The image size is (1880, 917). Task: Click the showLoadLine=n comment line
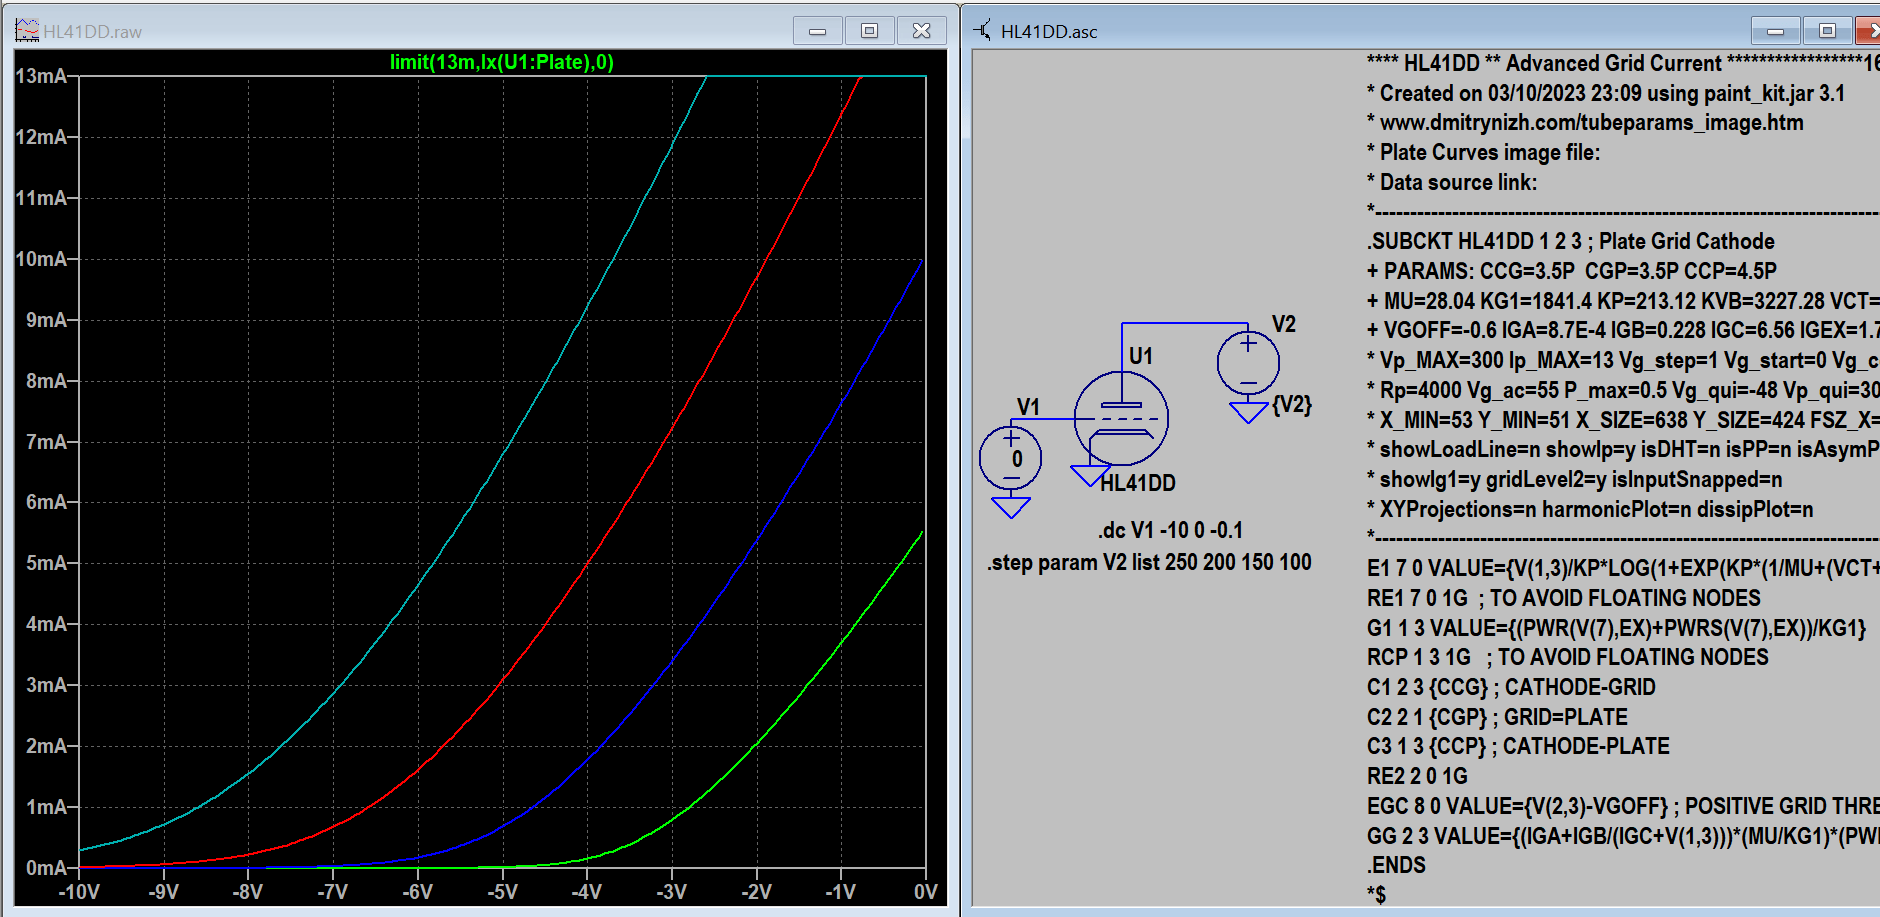click(x=1623, y=449)
